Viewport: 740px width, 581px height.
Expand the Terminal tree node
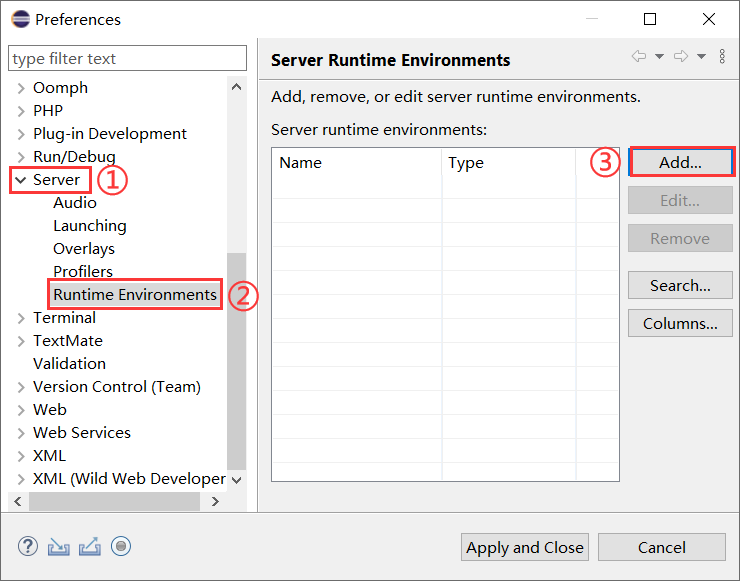[21, 318]
